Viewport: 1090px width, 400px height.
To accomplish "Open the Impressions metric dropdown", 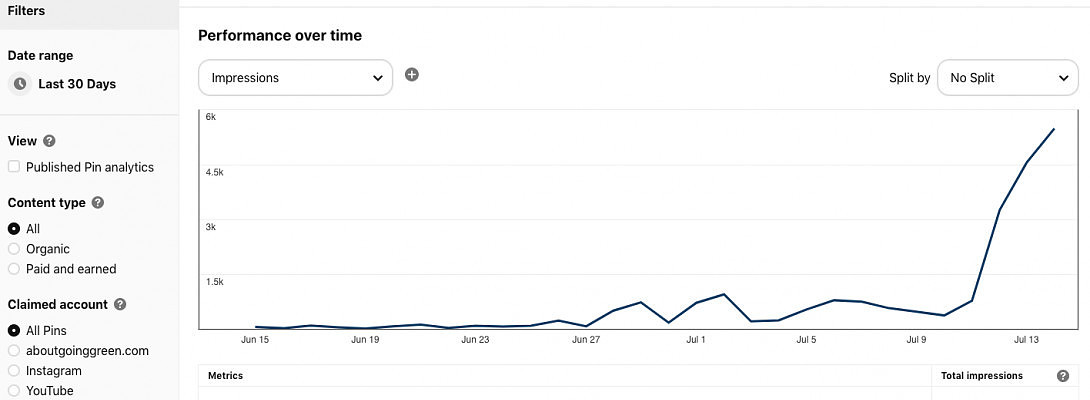I will click(x=295, y=77).
